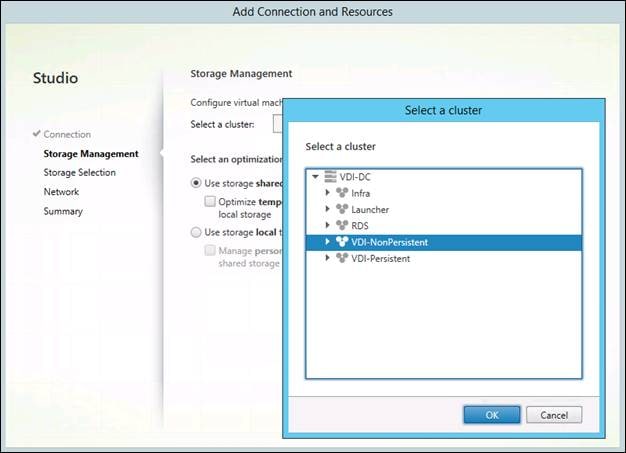626x453 pixels.
Task: Select the Launcher cluster label
Action: click(370, 210)
